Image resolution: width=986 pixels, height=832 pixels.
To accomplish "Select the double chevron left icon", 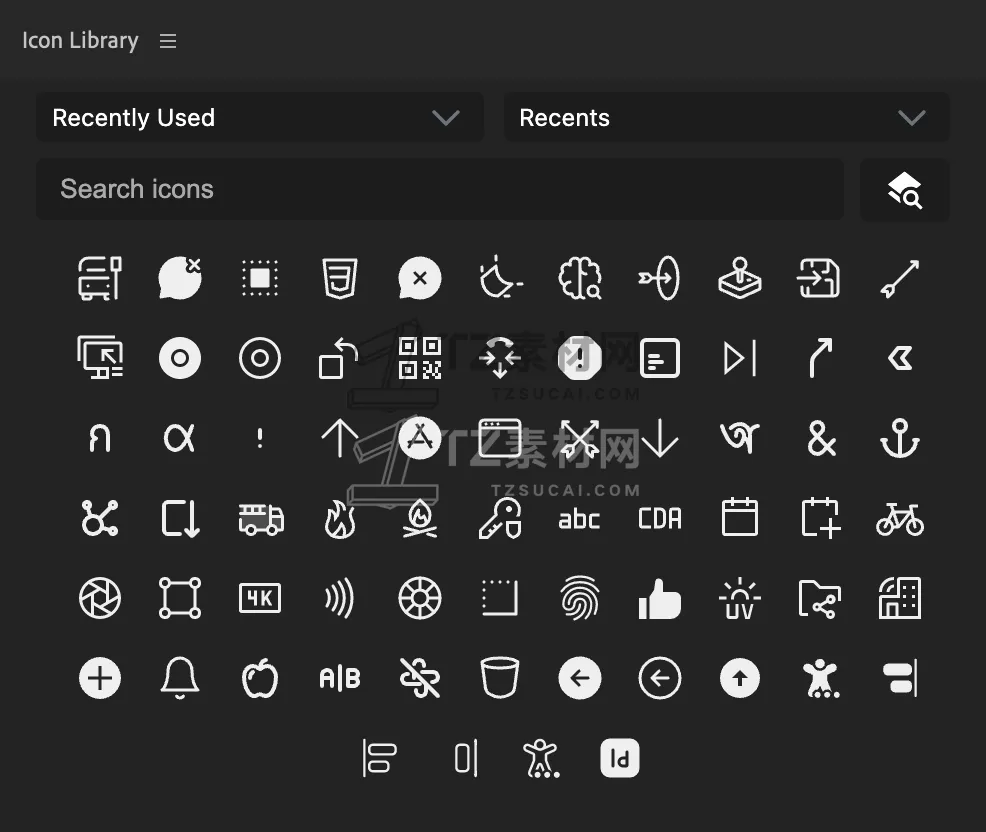I will [900, 358].
